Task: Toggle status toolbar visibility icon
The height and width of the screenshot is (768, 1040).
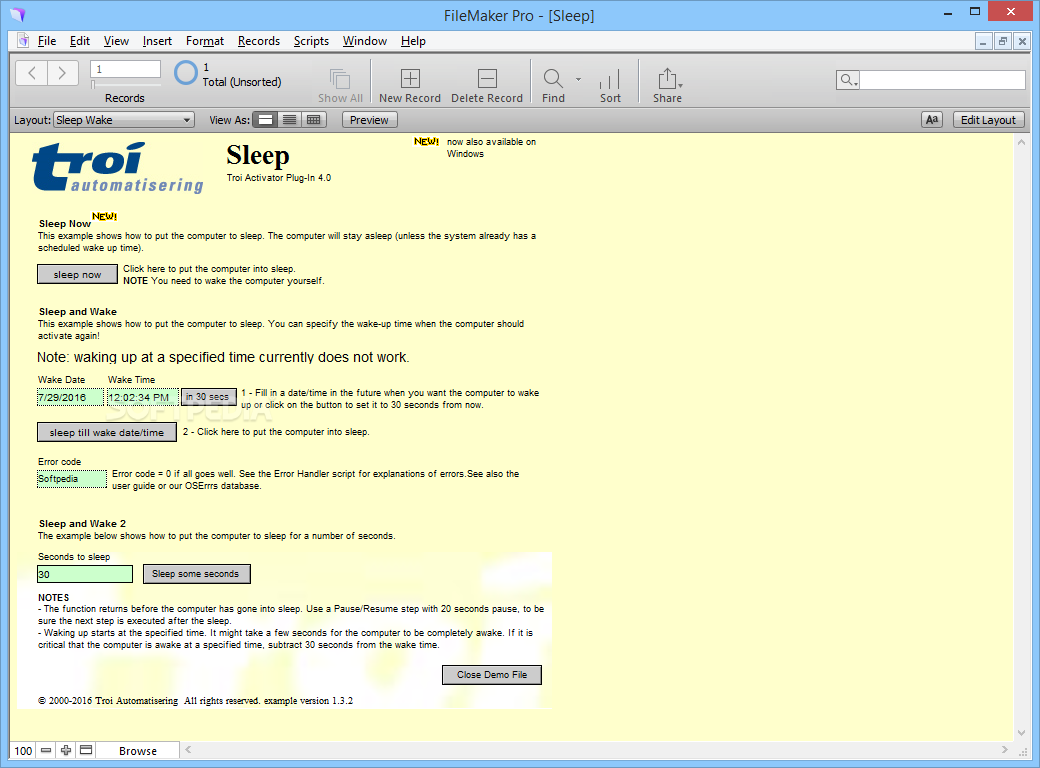Action: pos(86,750)
